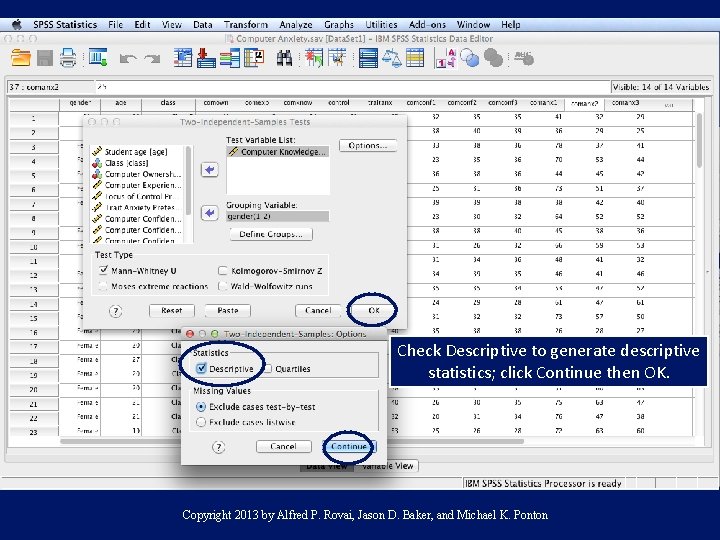Viewport: 720px width, 540px height.
Task: Click arrow button beside Grouping Variable
Action: (x=210, y=213)
